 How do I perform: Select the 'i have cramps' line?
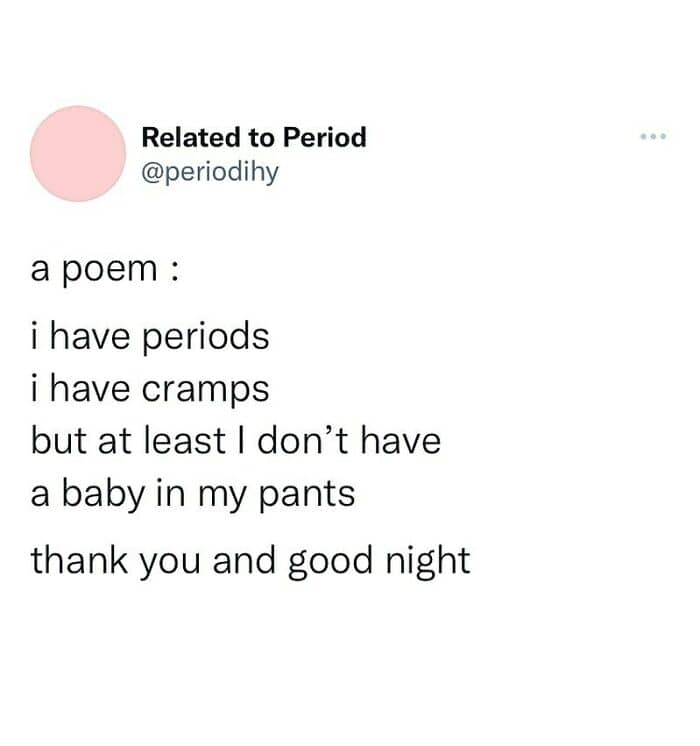tap(150, 390)
